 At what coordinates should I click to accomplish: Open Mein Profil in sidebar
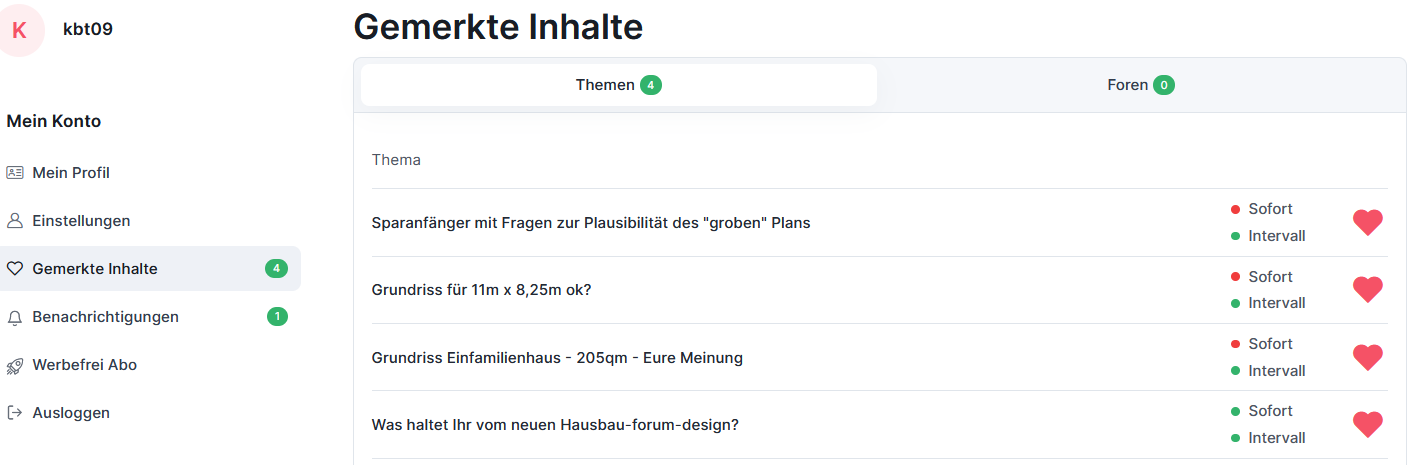pyautogui.click(x=70, y=173)
